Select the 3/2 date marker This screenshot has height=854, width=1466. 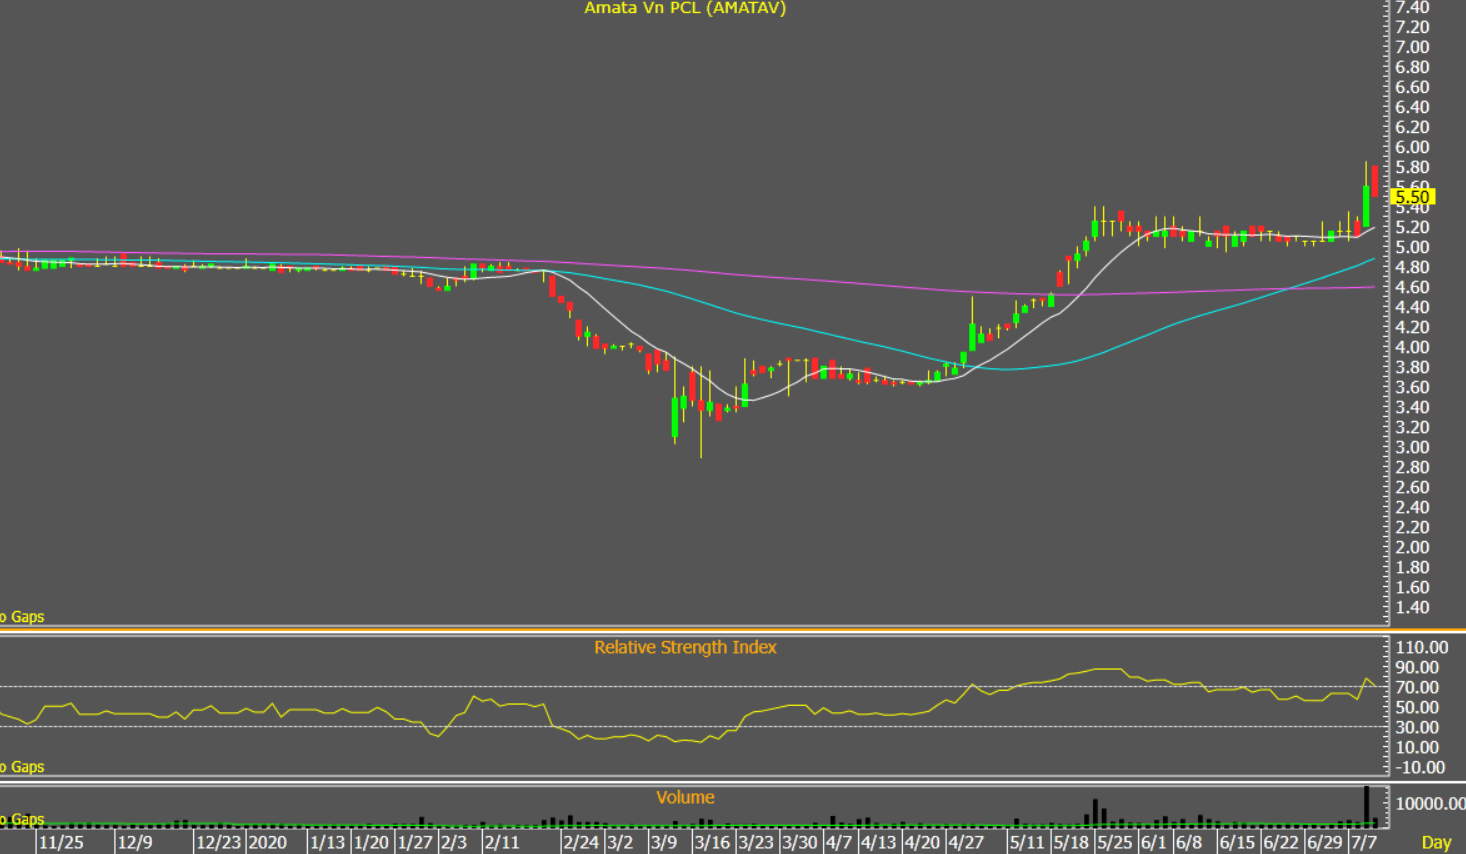click(620, 842)
